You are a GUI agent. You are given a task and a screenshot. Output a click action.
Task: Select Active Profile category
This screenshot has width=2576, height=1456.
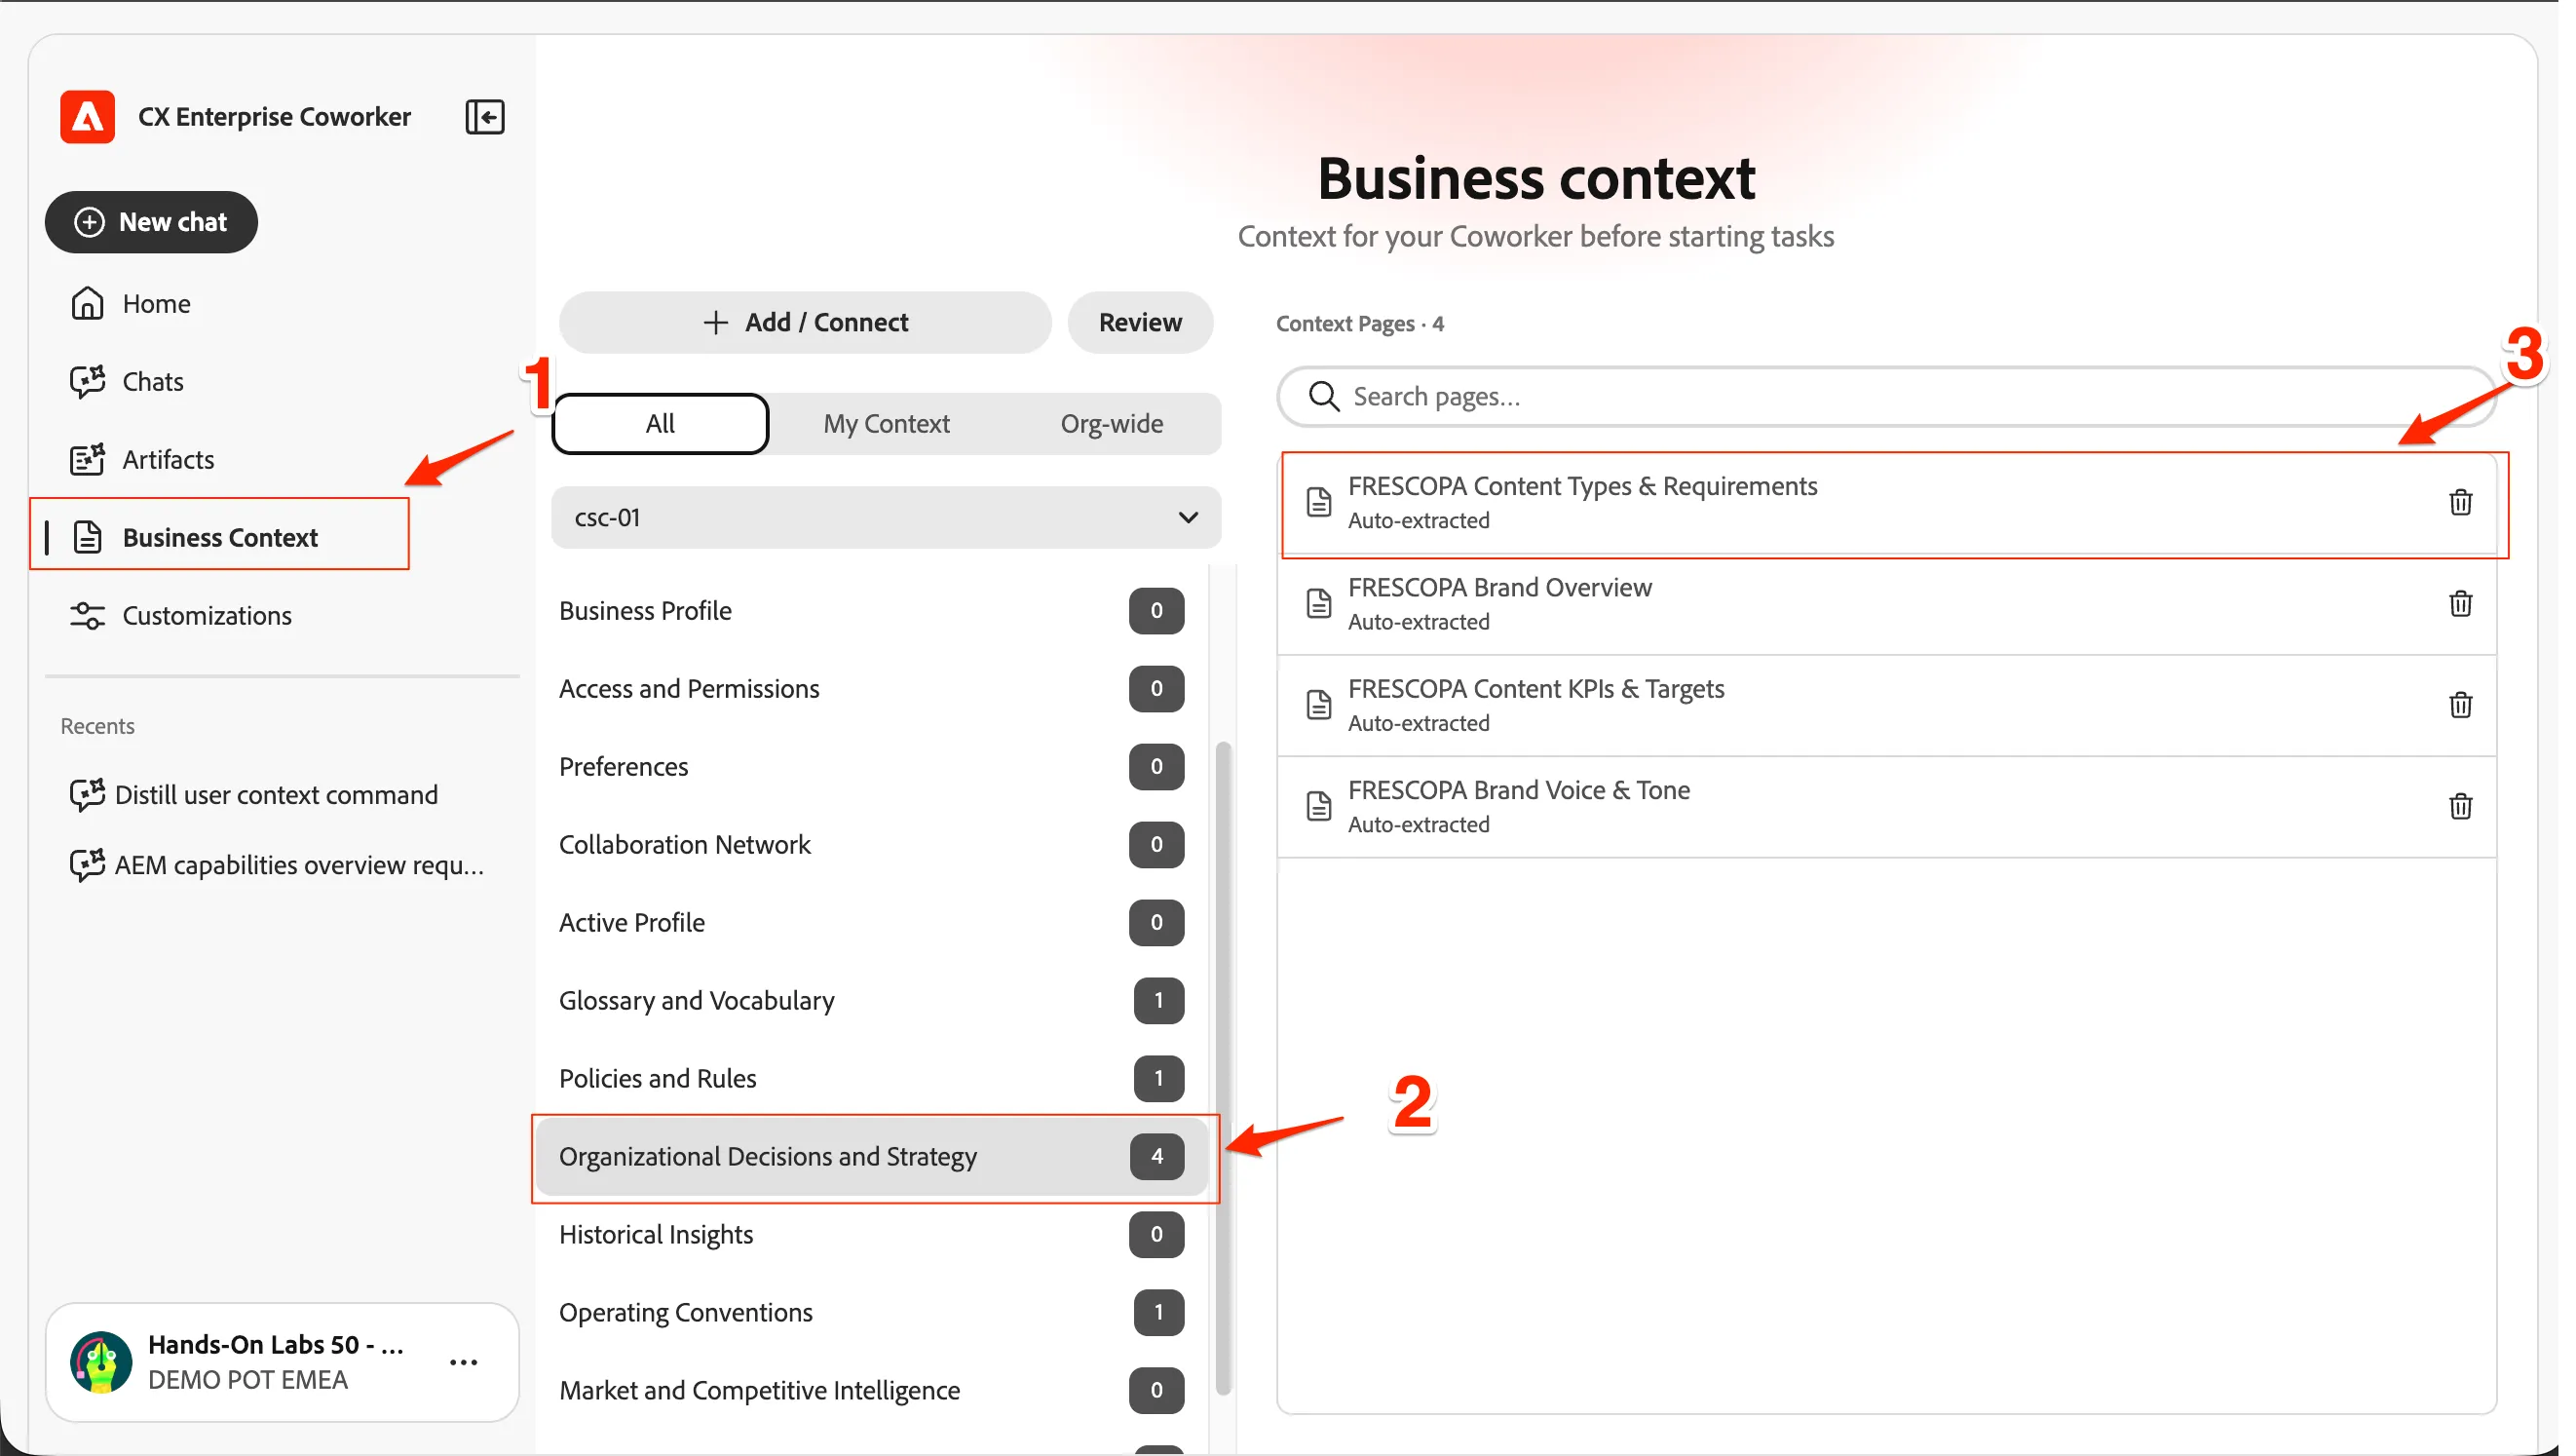(x=871, y=922)
